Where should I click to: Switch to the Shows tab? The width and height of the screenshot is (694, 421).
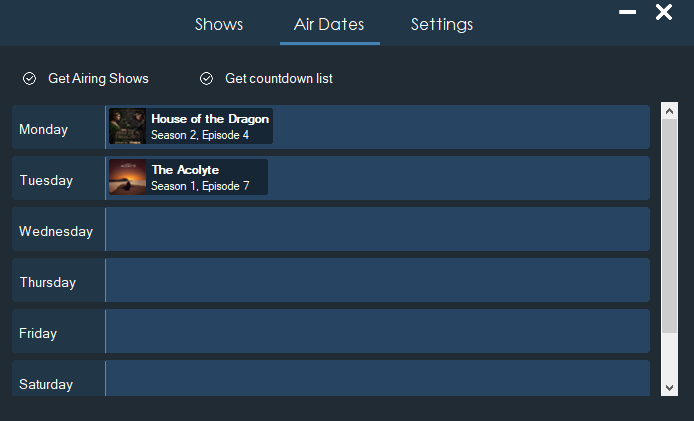[219, 24]
